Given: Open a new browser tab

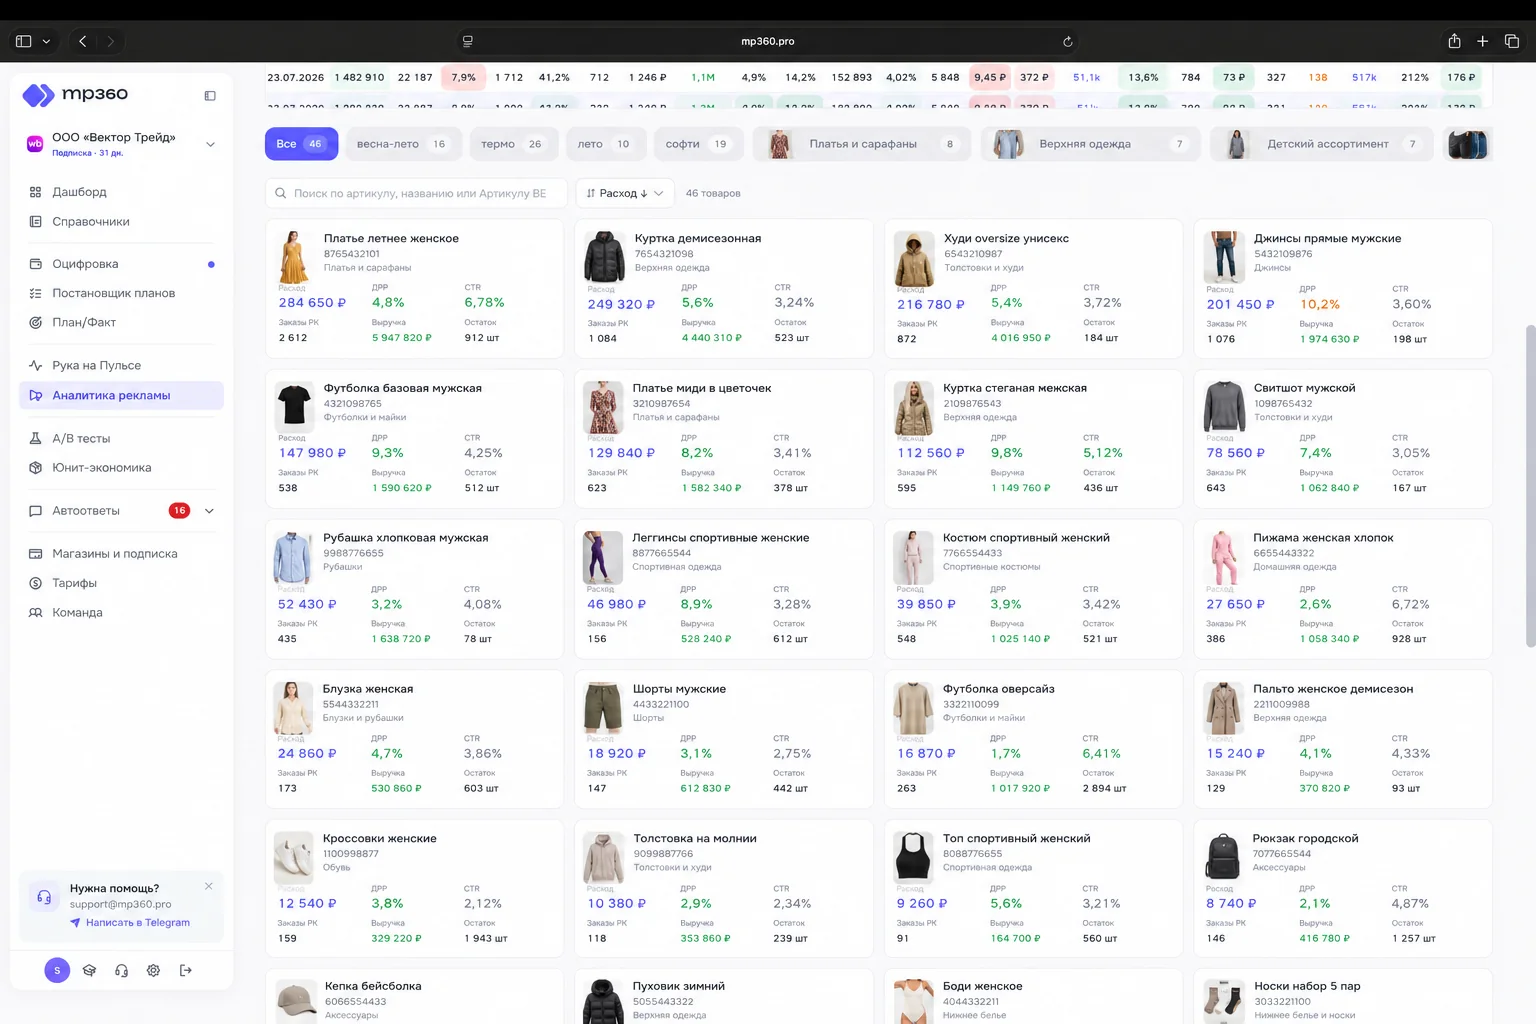Looking at the screenshot, I should click(x=1483, y=41).
